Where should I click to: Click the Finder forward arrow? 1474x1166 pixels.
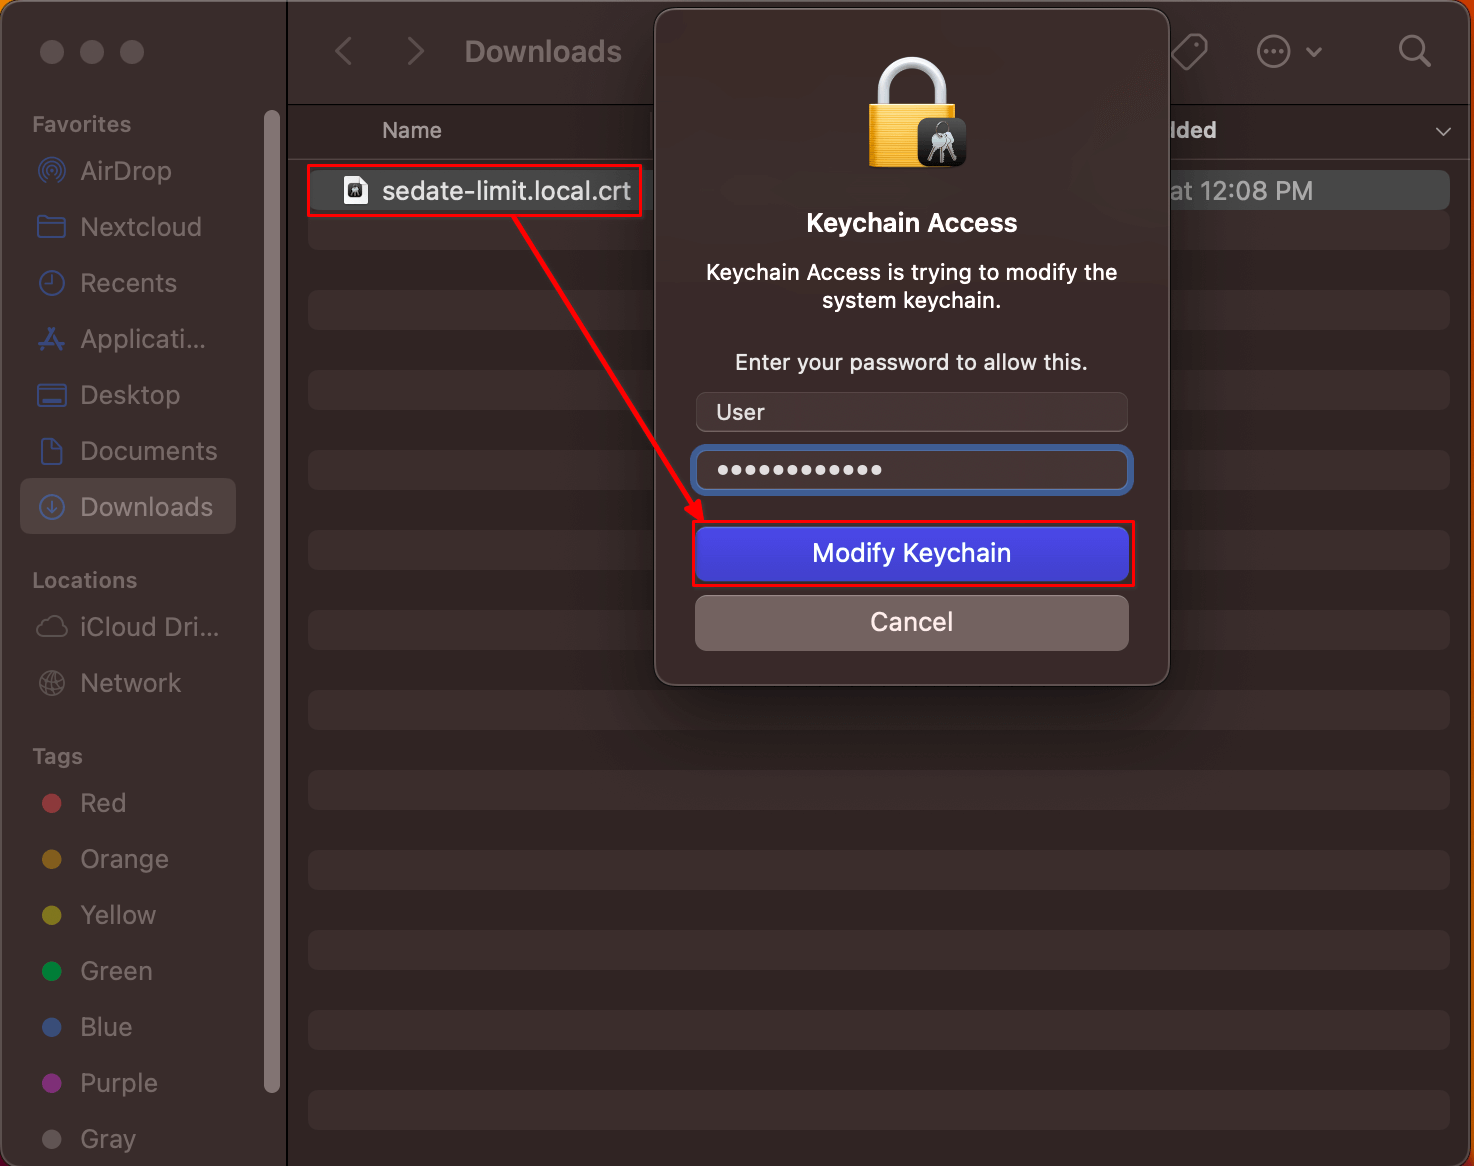(416, 51)
